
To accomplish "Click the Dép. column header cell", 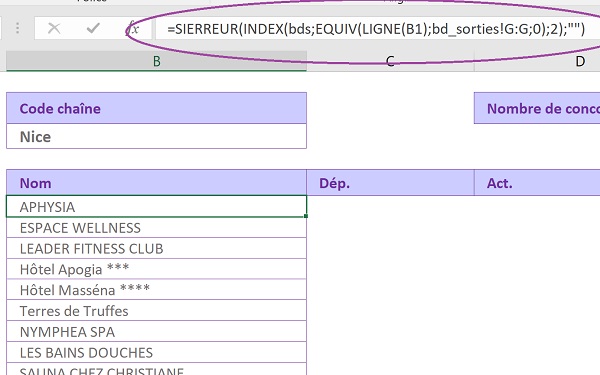I will (390, 183).
